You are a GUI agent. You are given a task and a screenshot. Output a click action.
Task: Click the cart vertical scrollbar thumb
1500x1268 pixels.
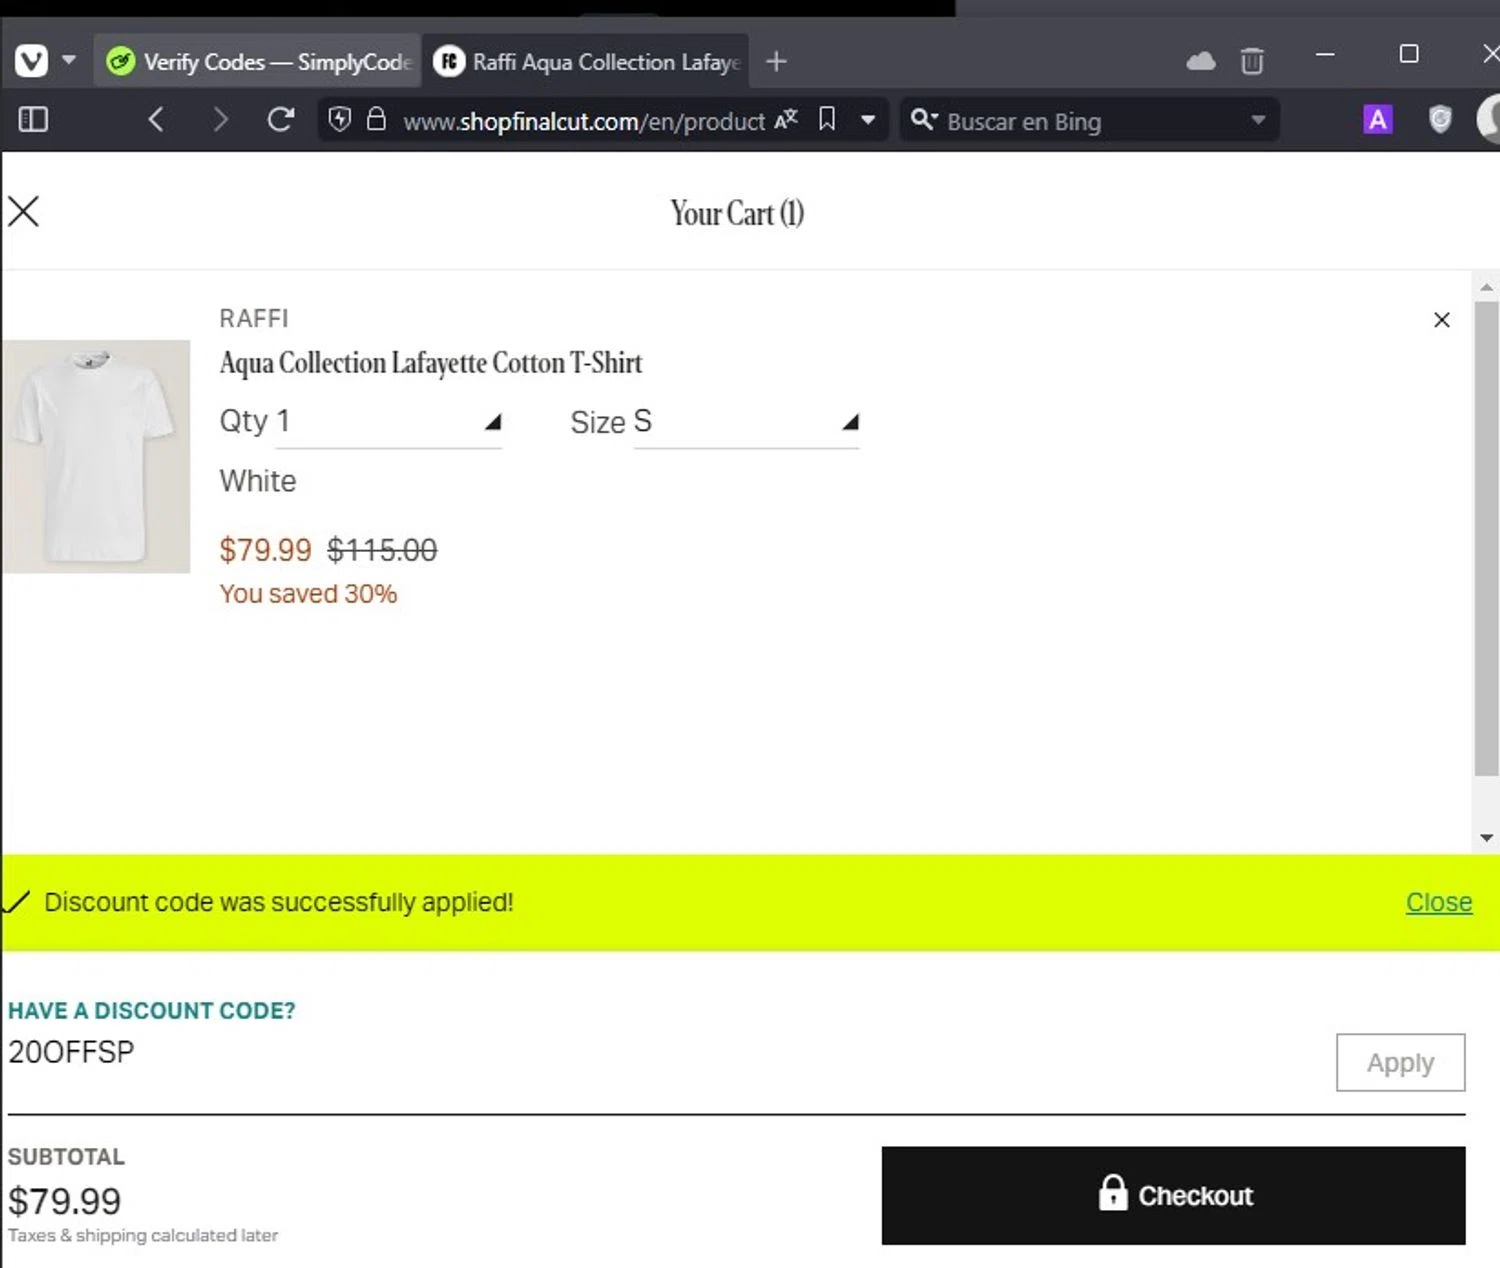(x=1486, y=538)
